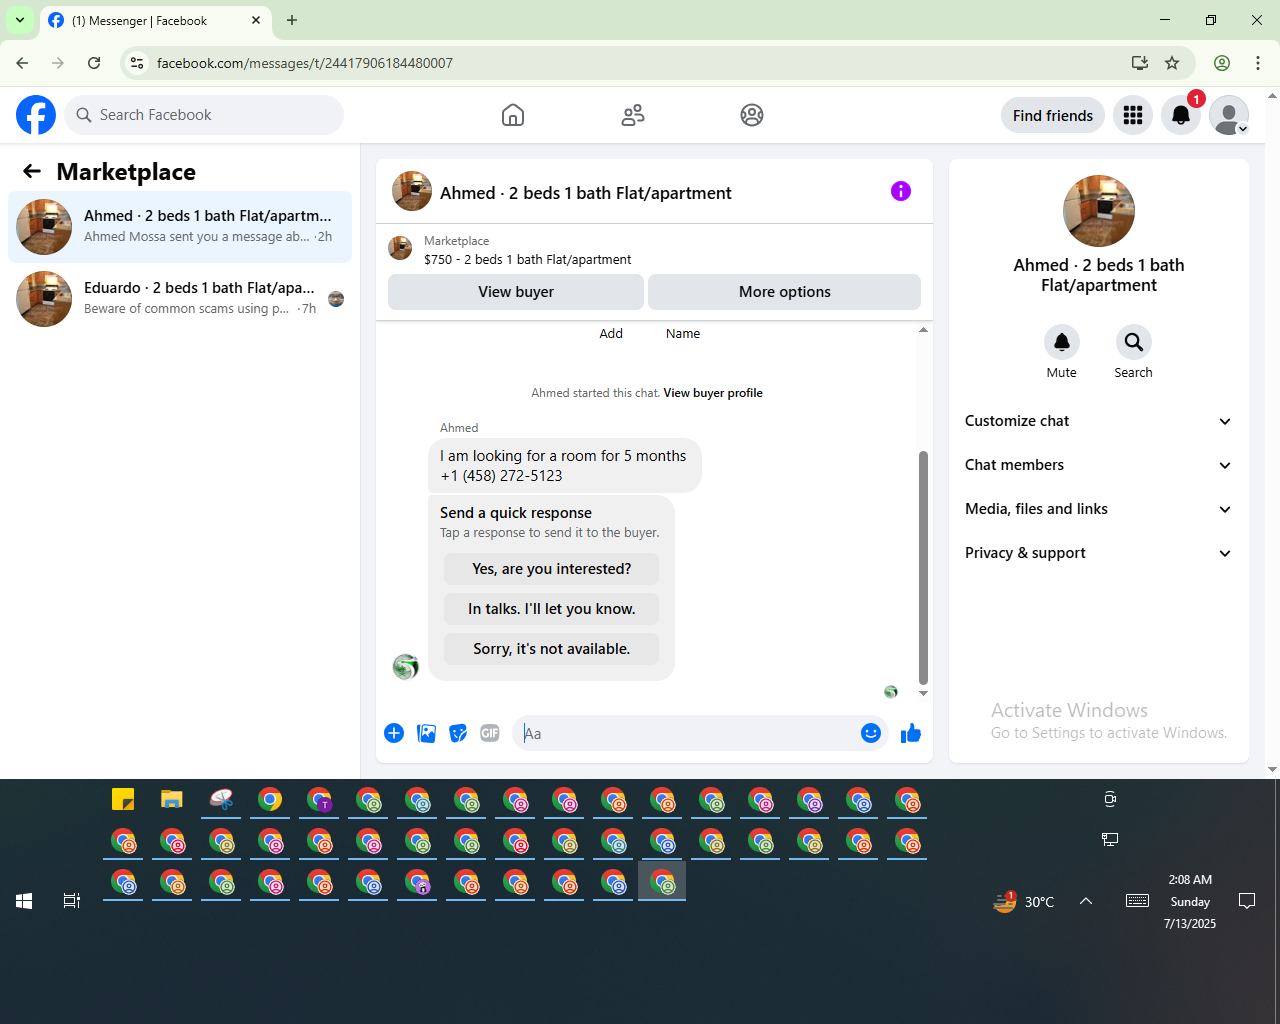This screenshot has height=1024, width=1280.
Task: Search within the conversation
Action: click(1133, 342)
